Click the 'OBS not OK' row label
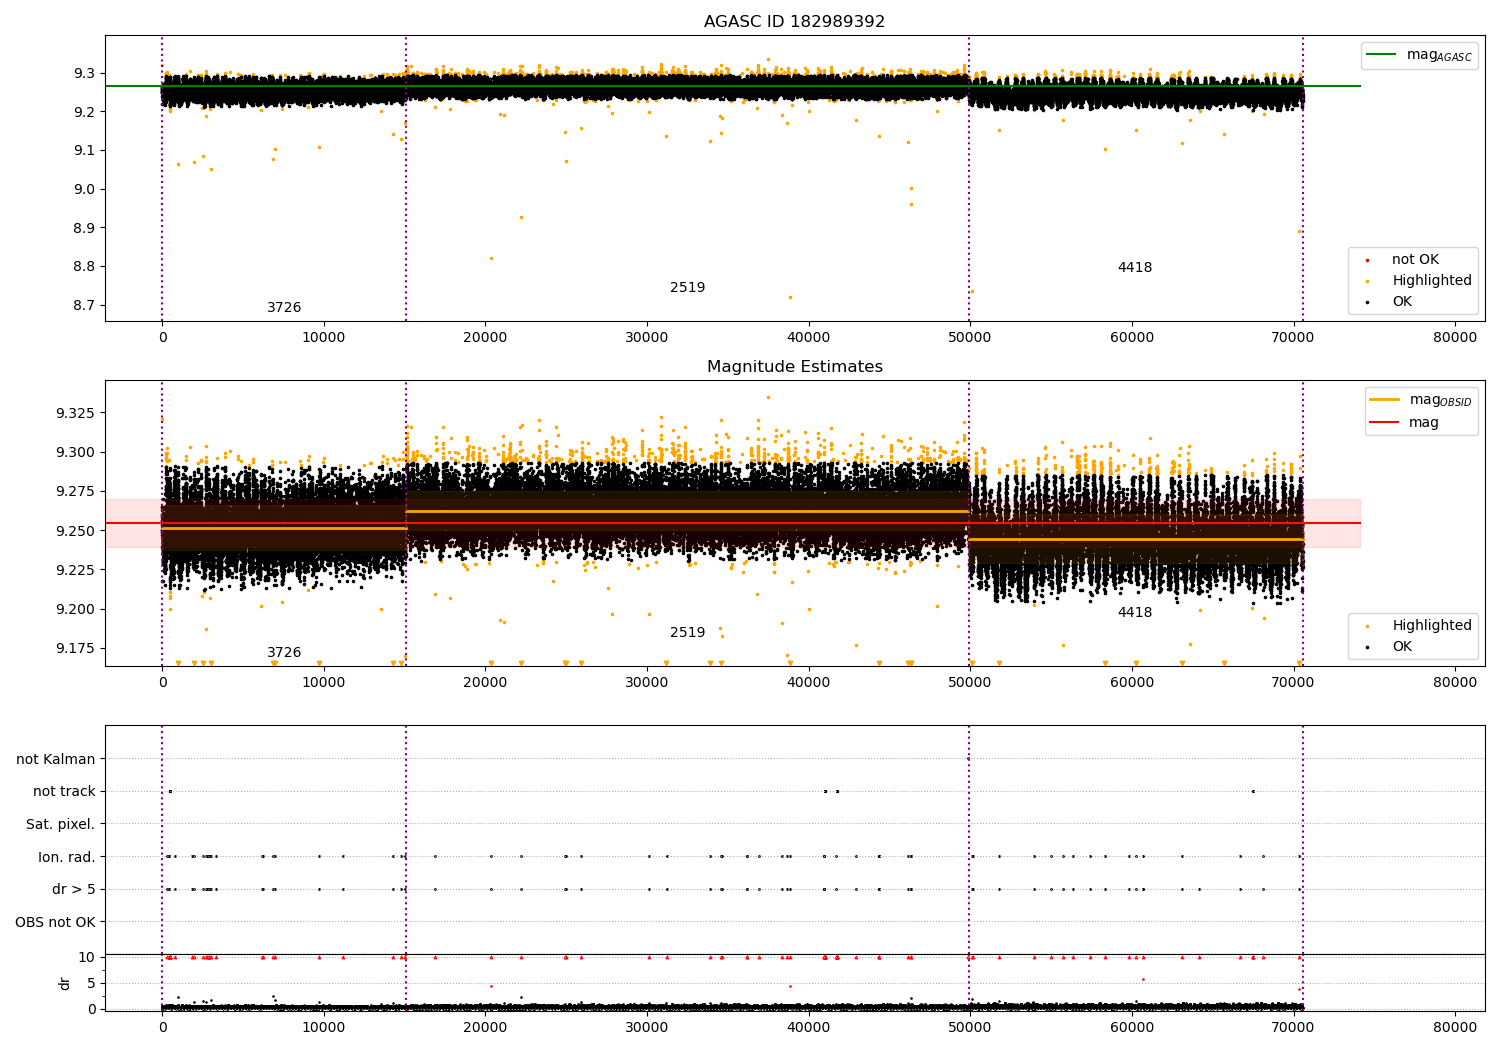The height and width of the screenshot is (1050, 1500). [55, 923]
